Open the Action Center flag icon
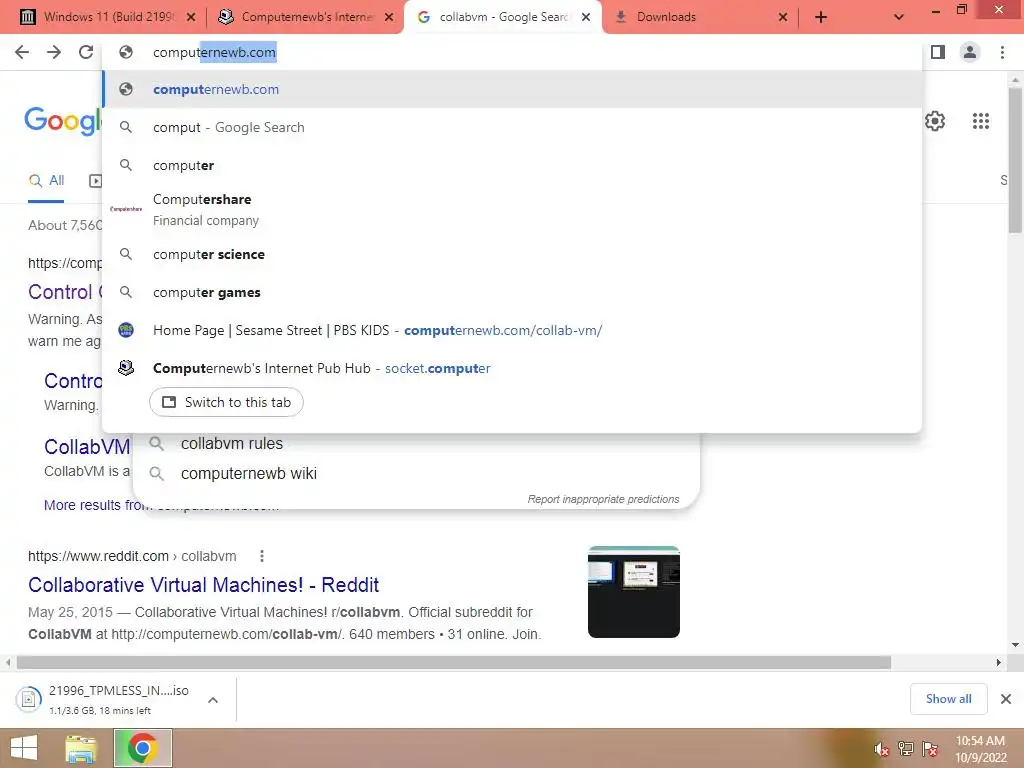This screenshot has width=1024, height=768. coord(930,749)
